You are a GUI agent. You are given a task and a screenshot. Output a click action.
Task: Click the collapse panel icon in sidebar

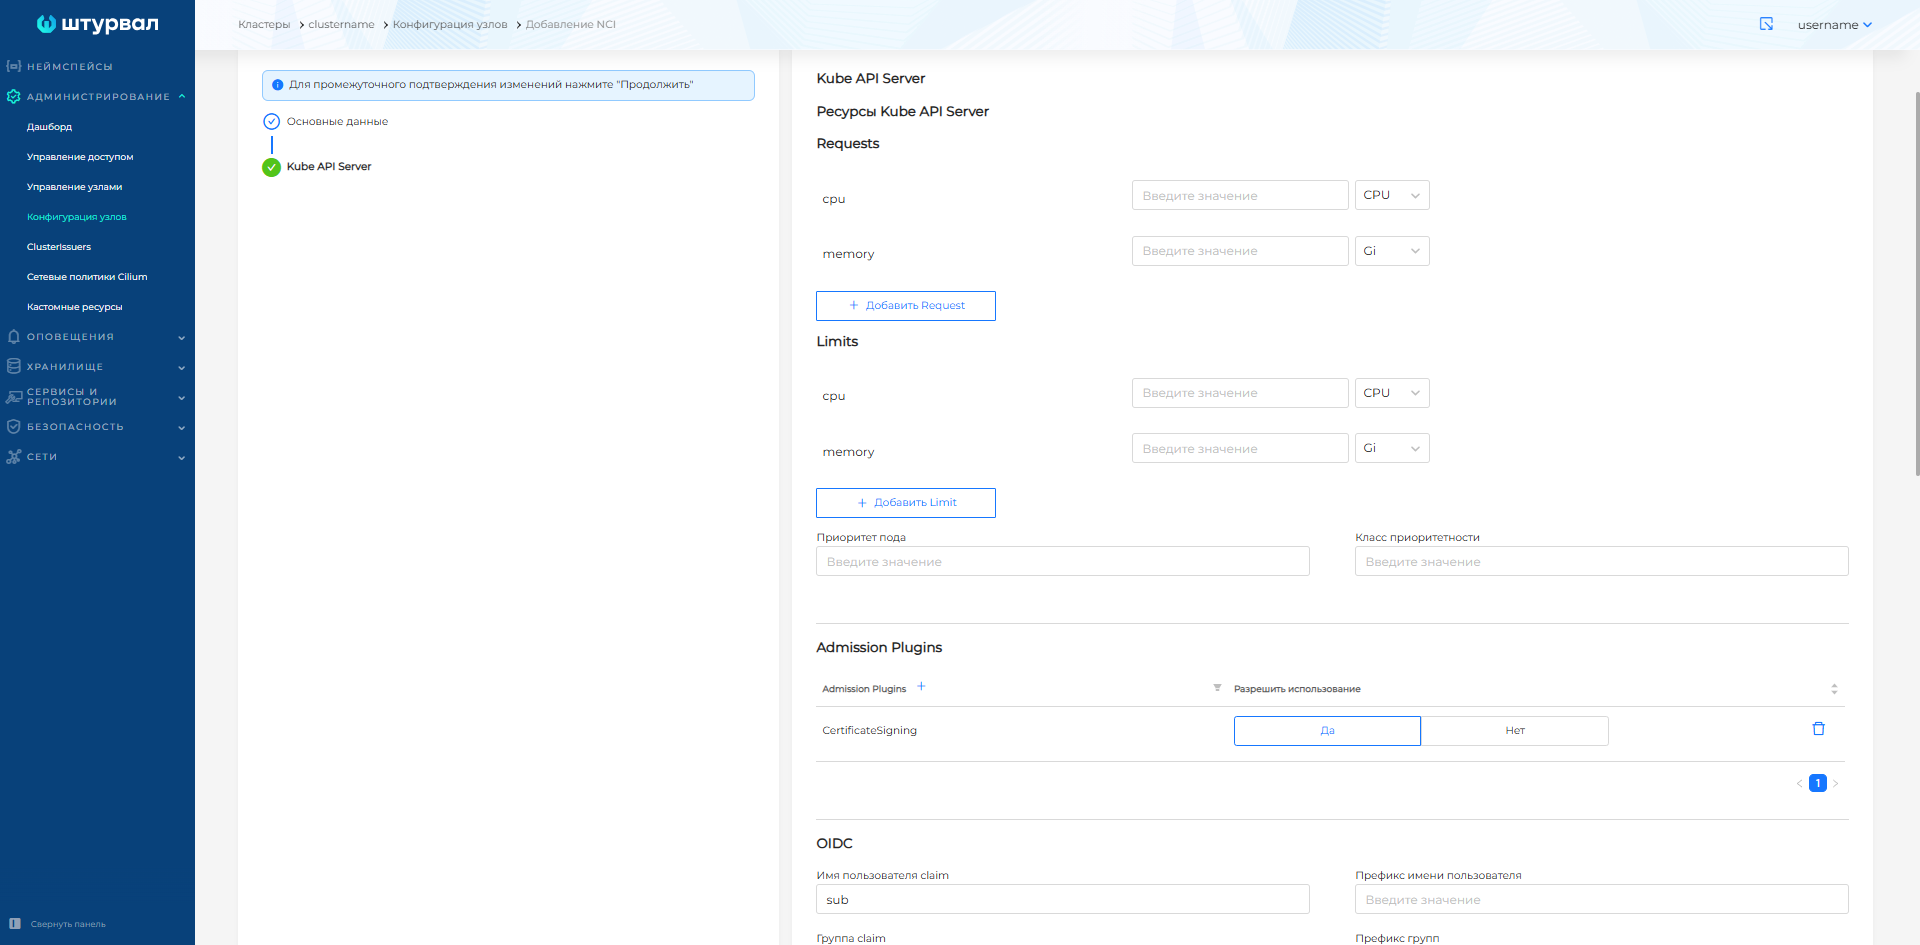pyautogui.click(x=15, y=924)
